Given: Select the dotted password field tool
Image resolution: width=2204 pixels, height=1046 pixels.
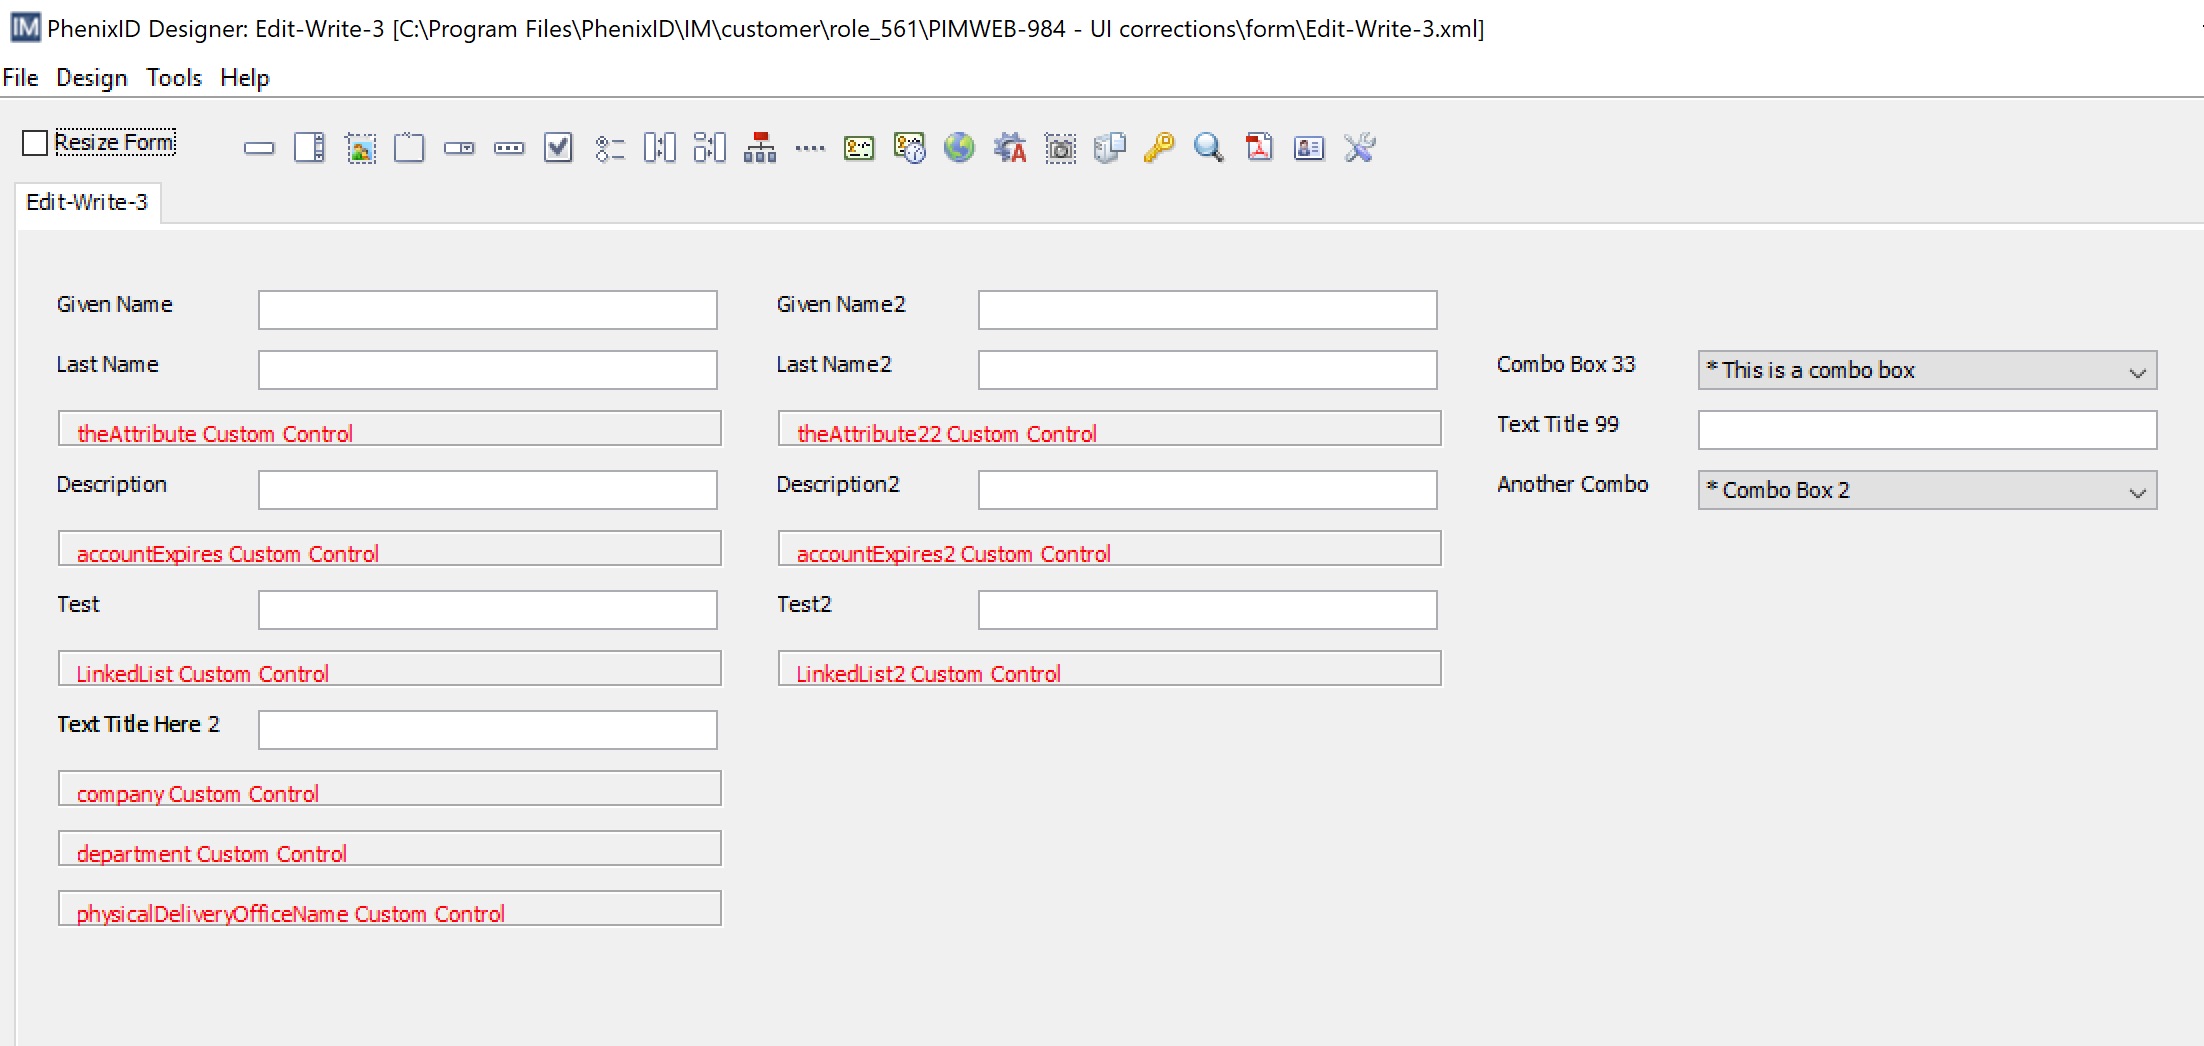Looking at the screenshot, I should click(x=810, y=148).
